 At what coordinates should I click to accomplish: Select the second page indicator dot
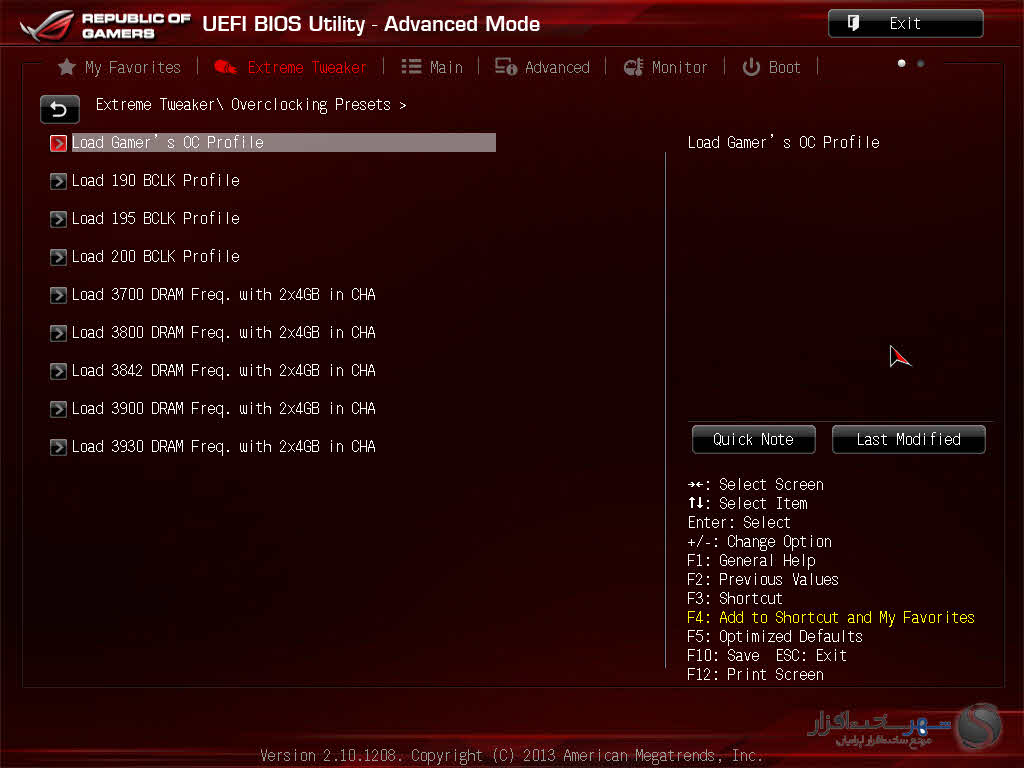pyautogui.click(x=920, y=64)
